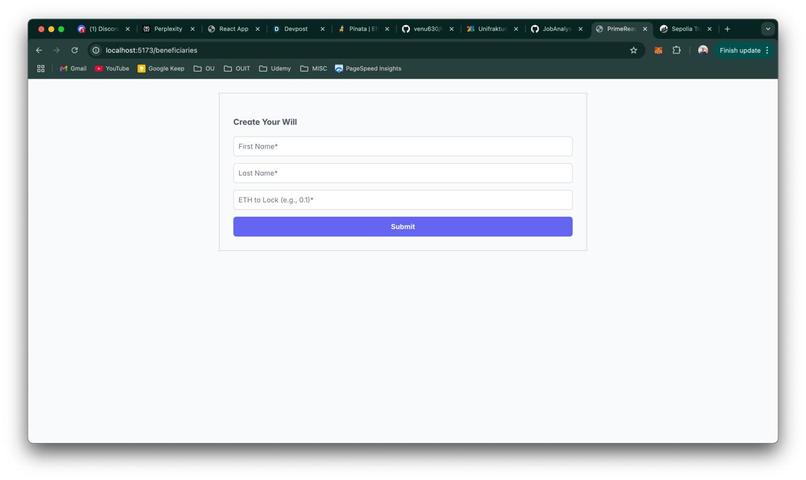806x480 pixels.
Task: Focus the Last Name field
Action: tap(402, 173)
